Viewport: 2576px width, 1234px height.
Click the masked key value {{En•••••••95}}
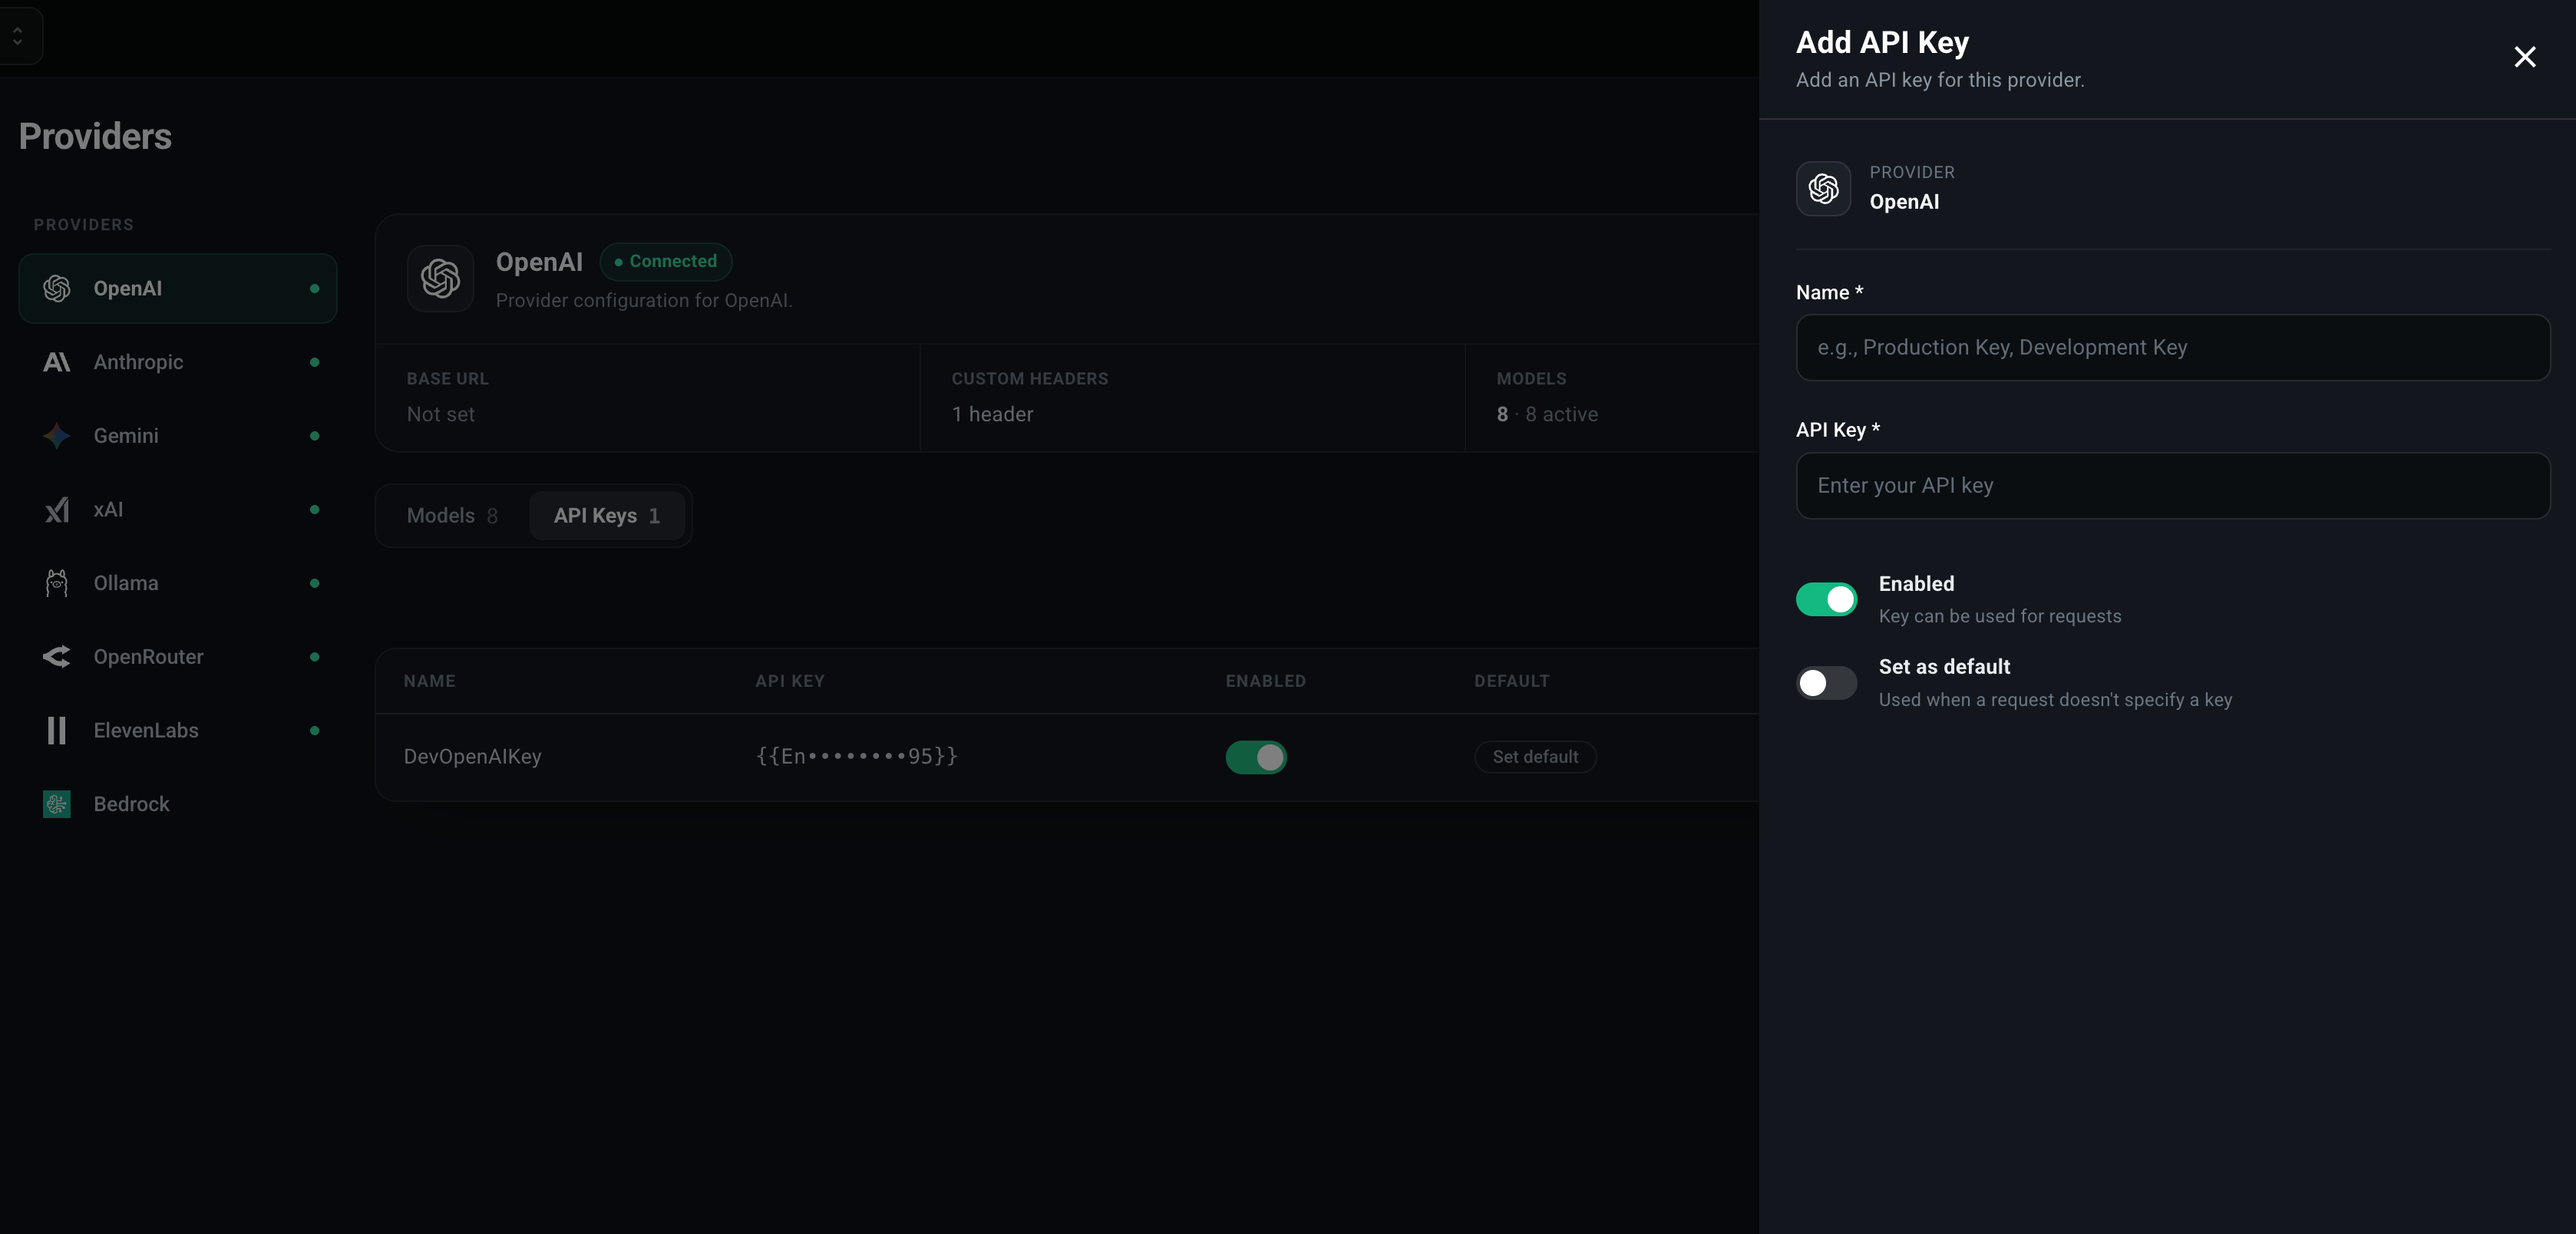click(857, 757)
